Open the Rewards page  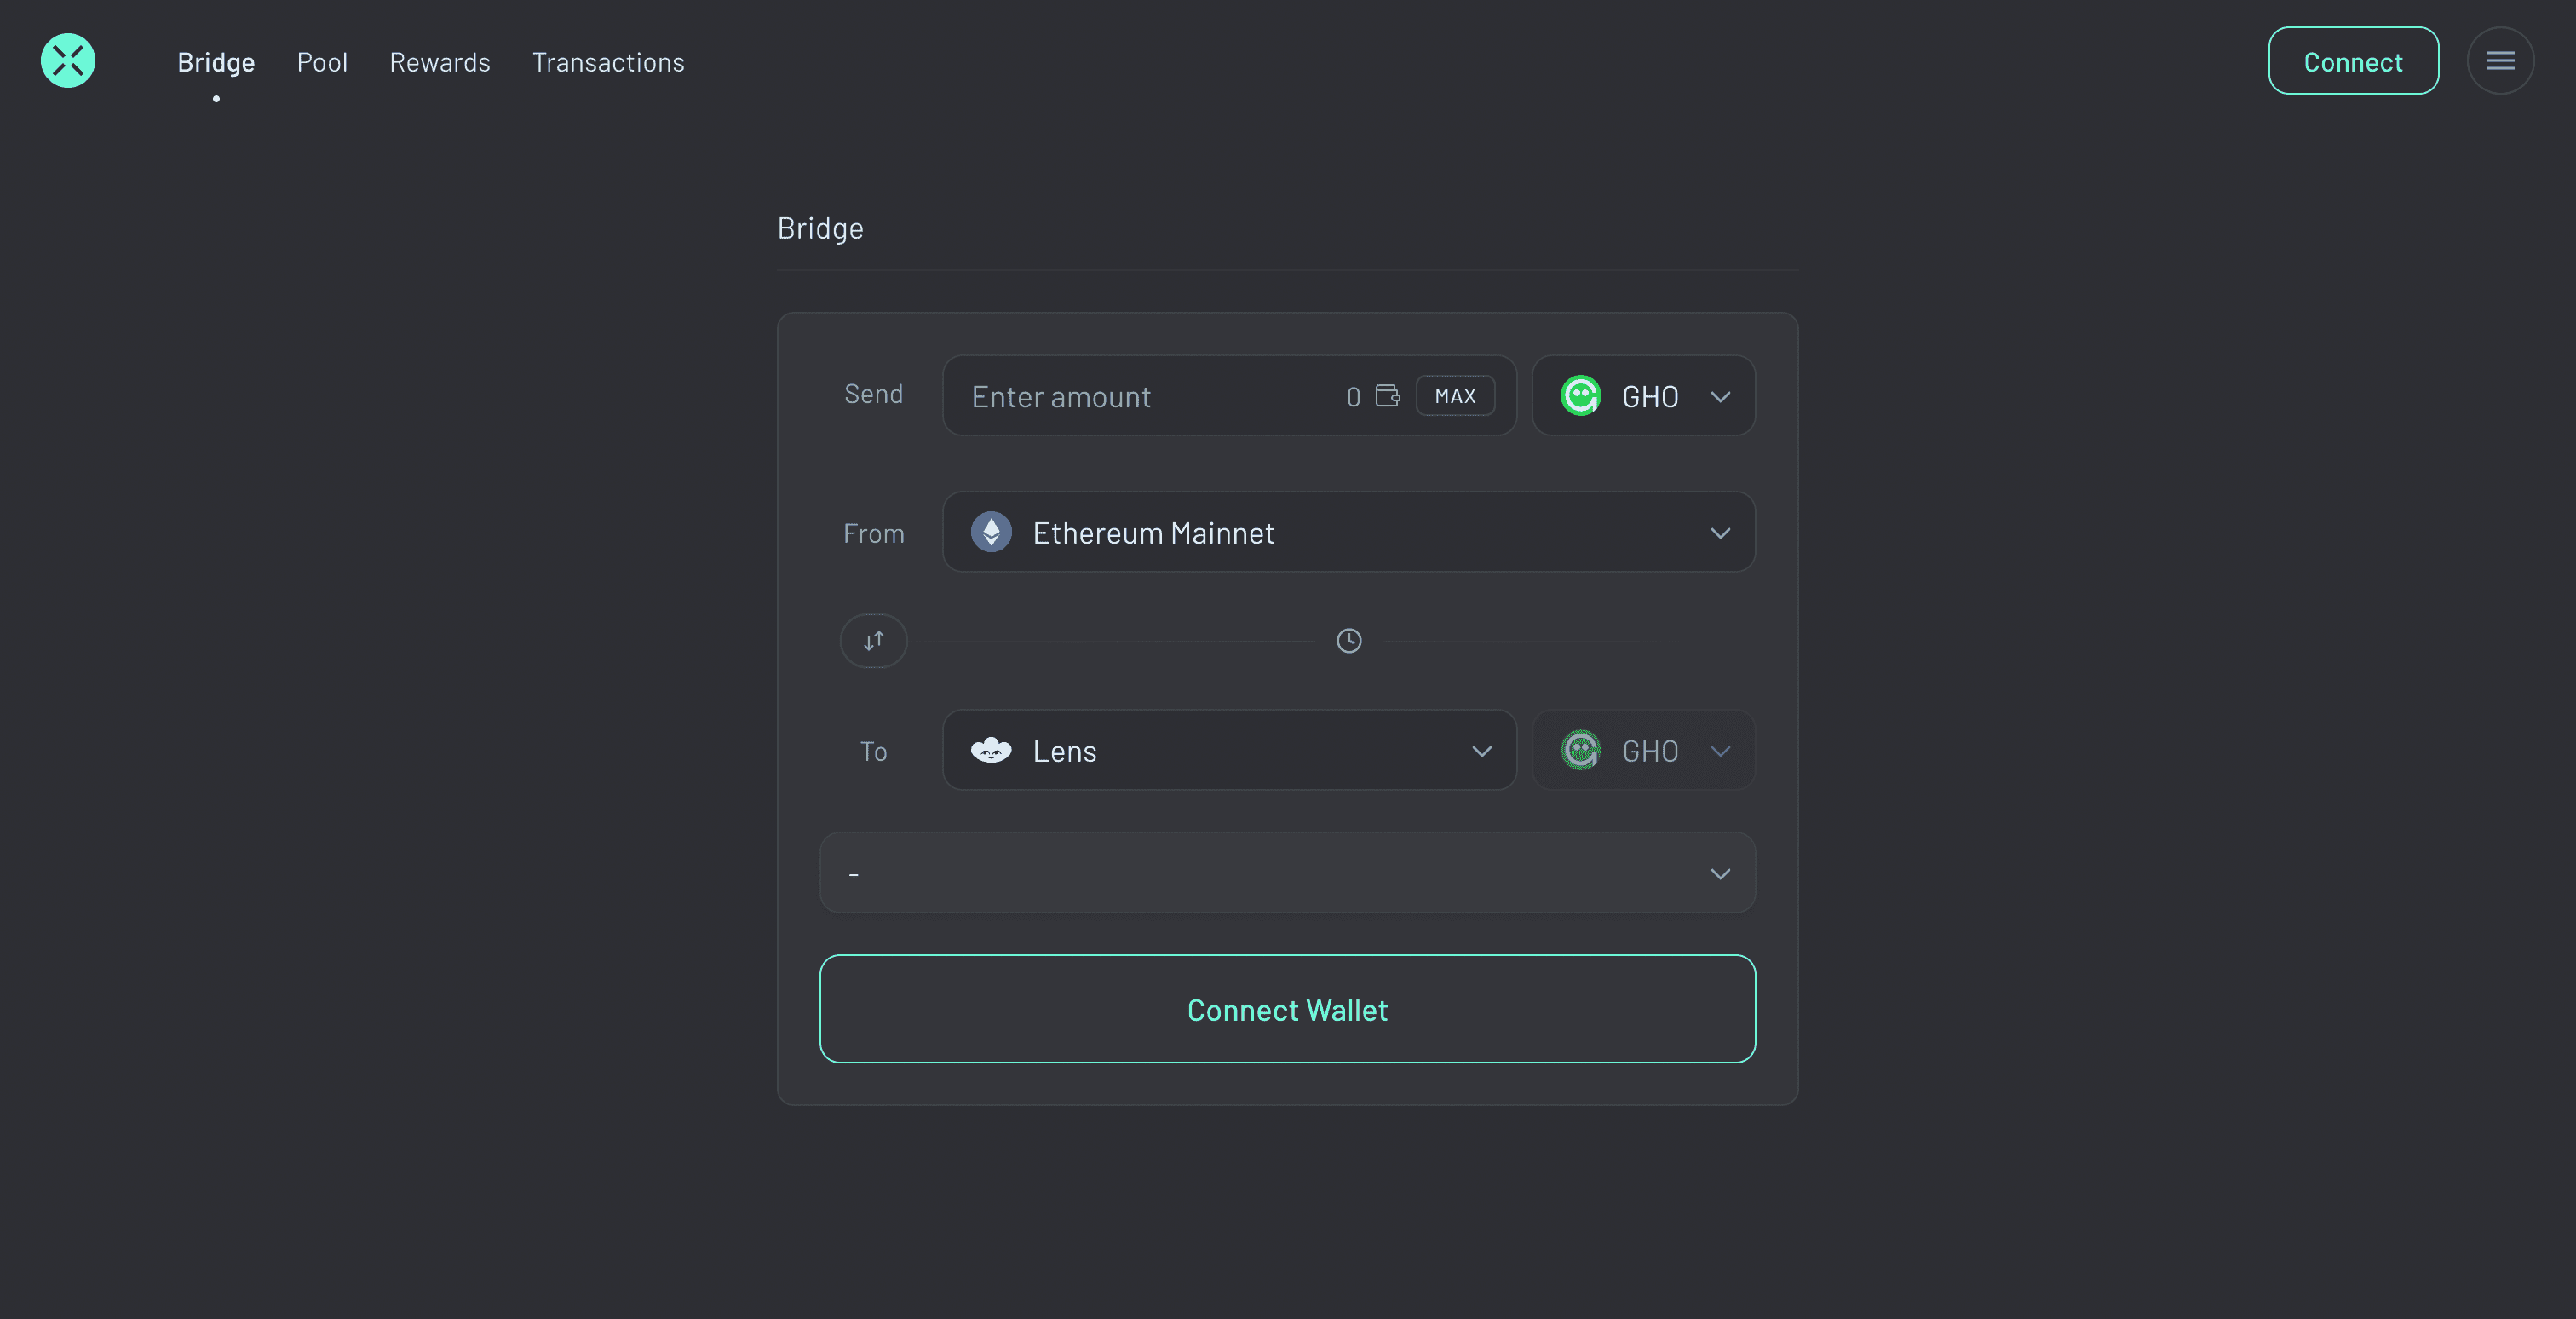tap(439, 62)
